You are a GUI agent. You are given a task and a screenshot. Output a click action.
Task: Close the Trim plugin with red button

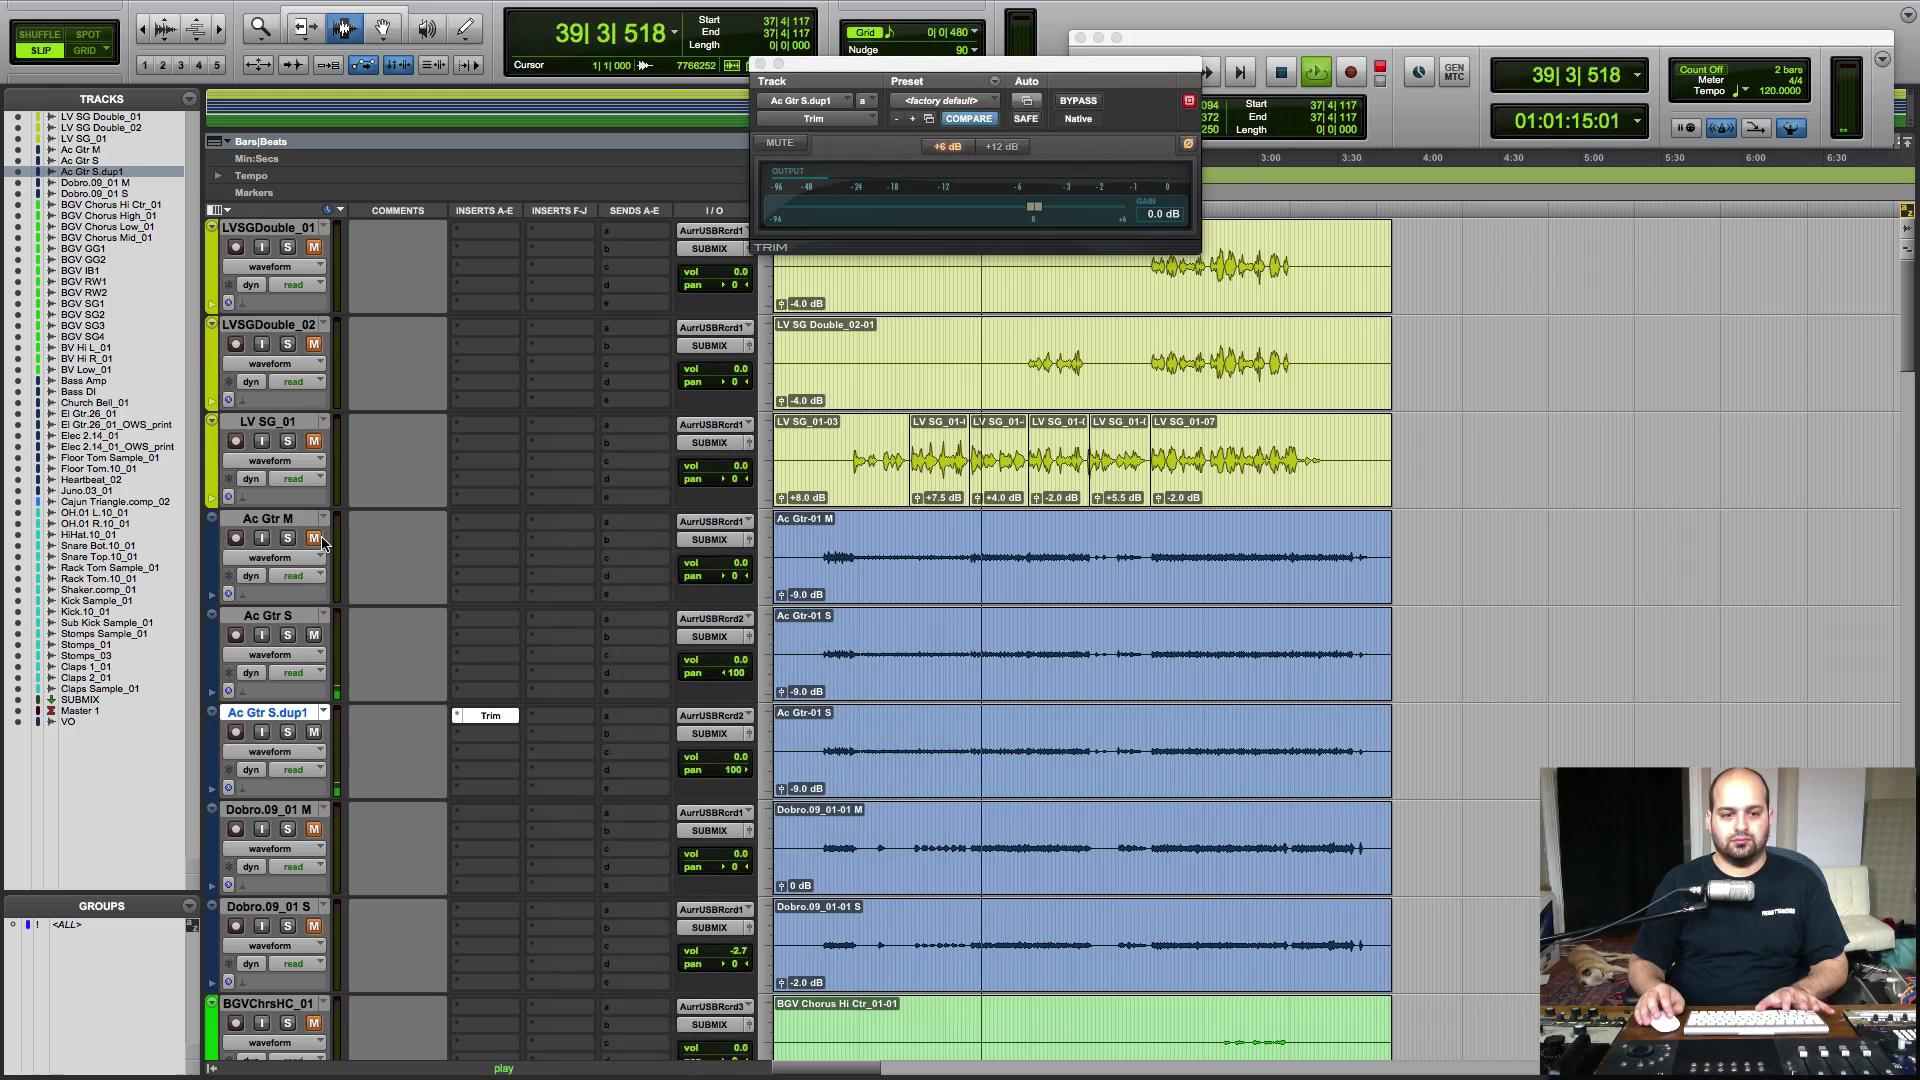(1189, 101)
